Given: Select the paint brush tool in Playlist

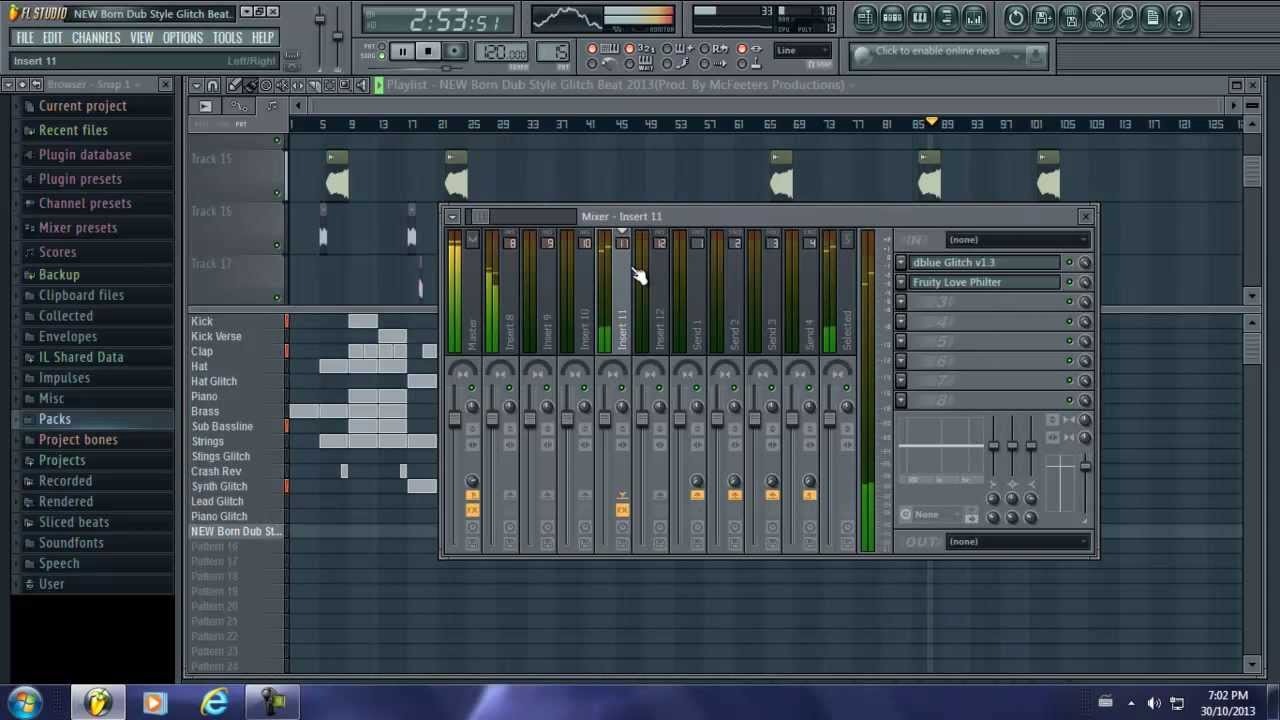Looking at the screenshot, I should (249, 86).
